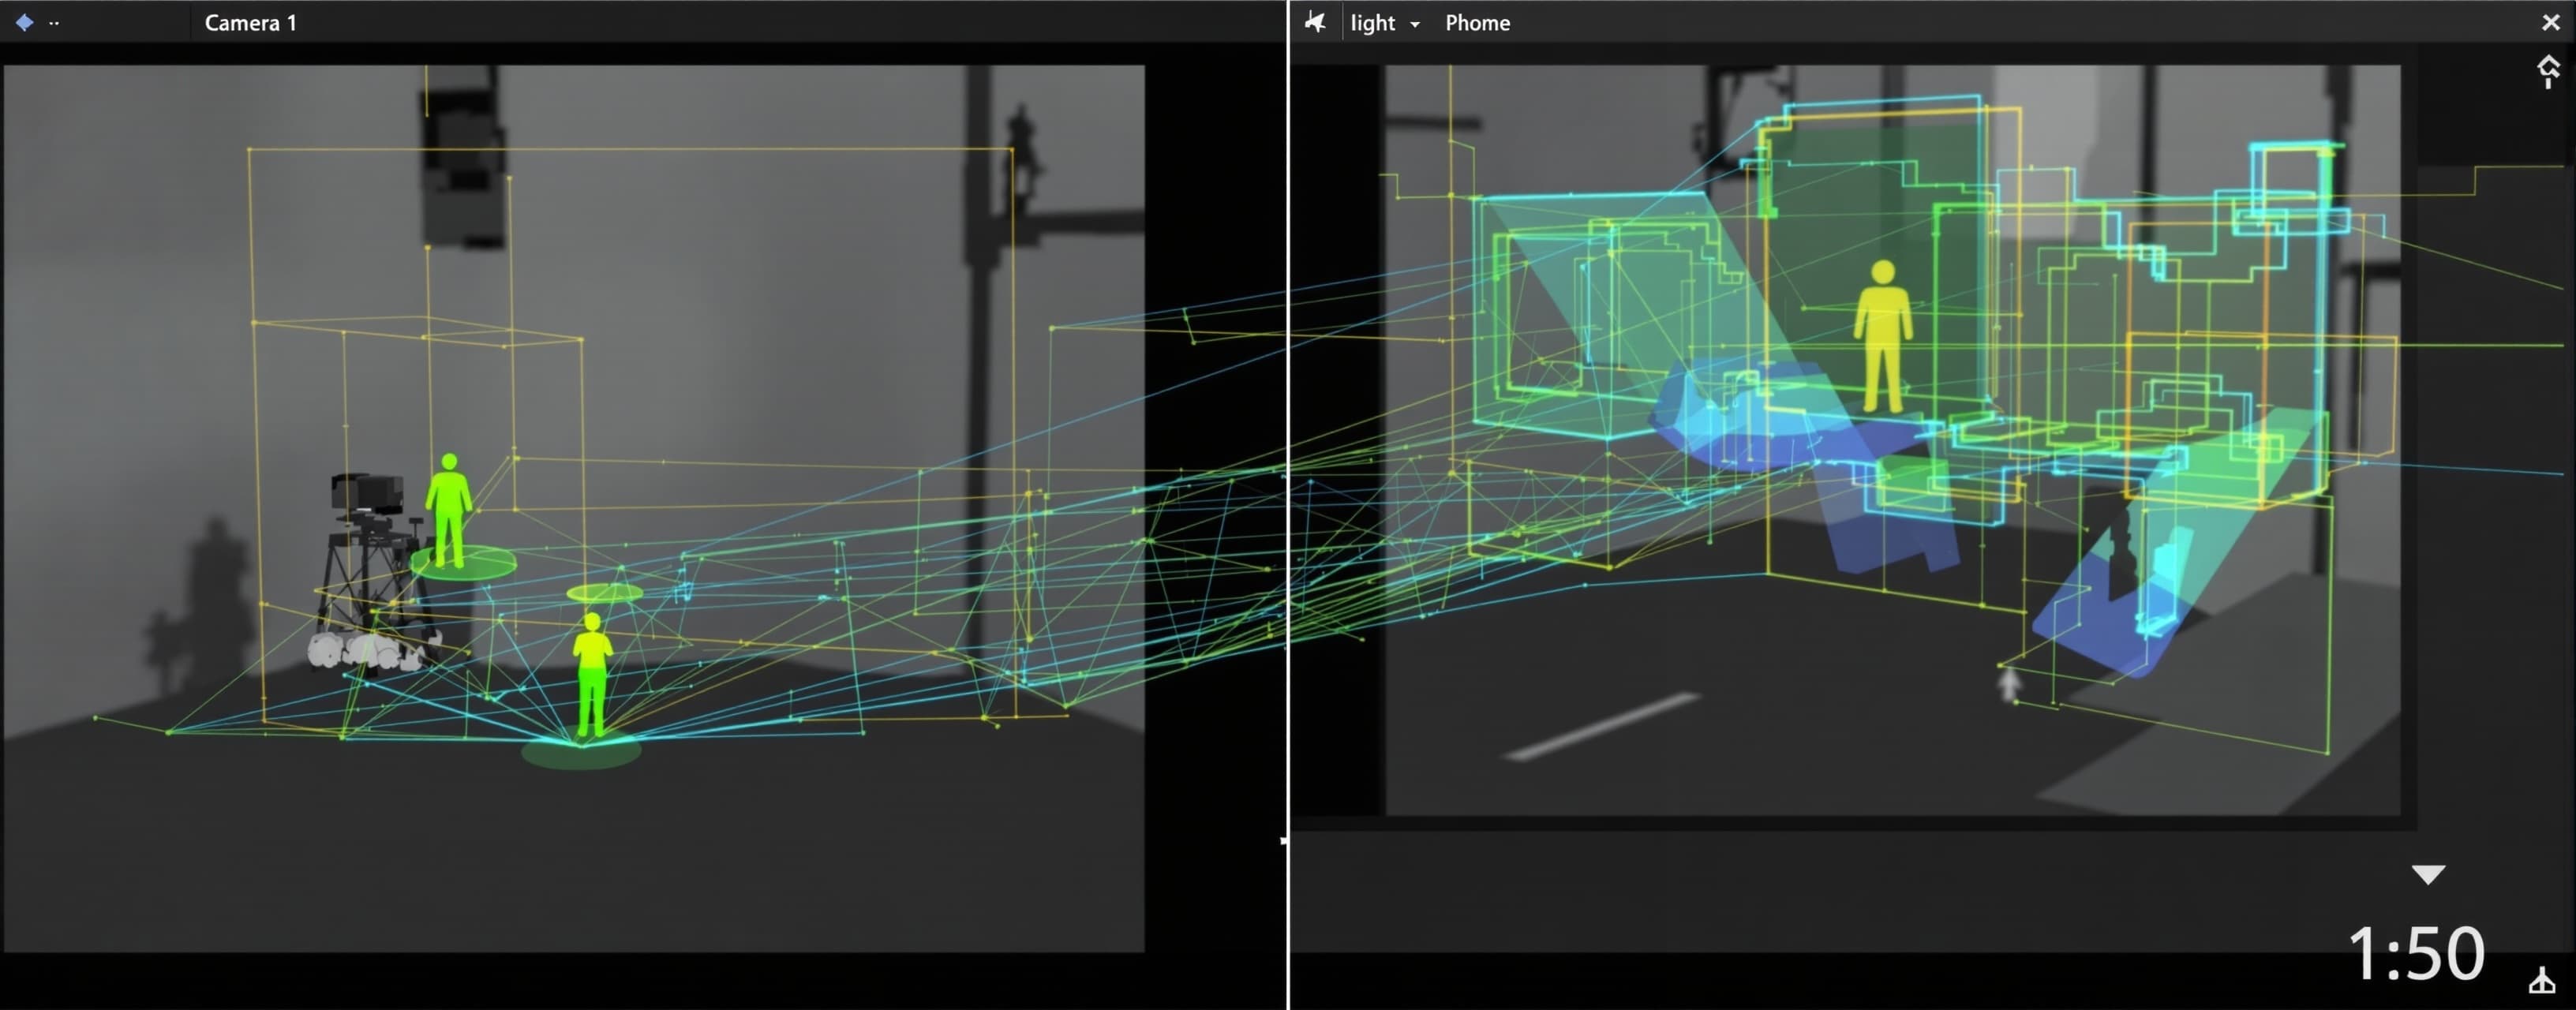
Task: Select the Phome tab label
Action: 1477,23
